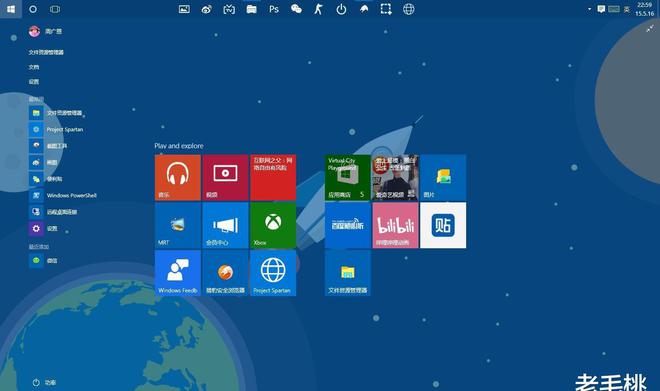660x391 pixels.
Task: Open the pink bilibili tile
Action: click(x=395, y=225)
